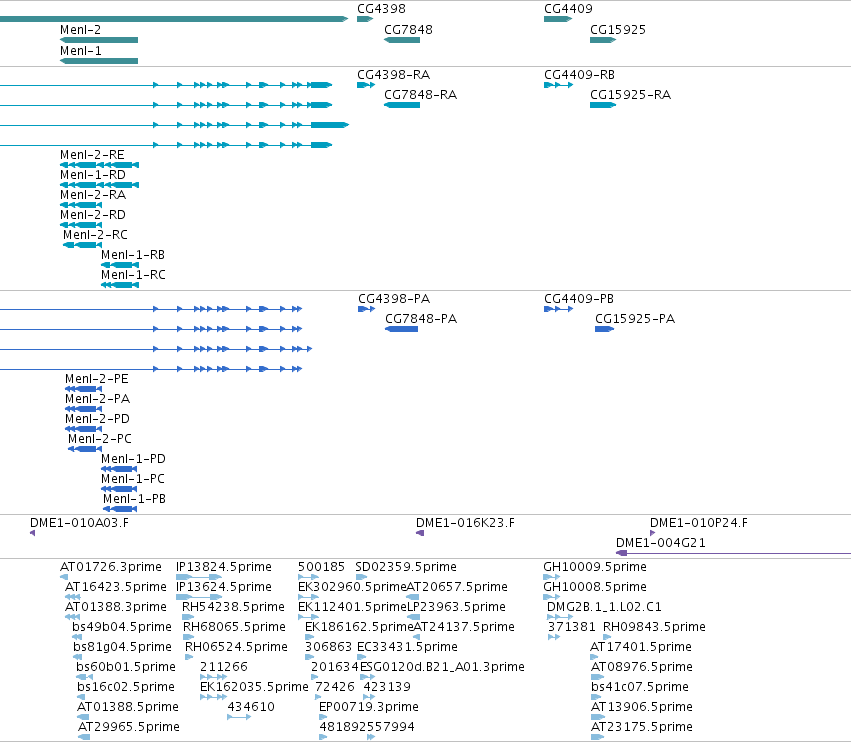This screenshot has height=742, width=851.
Task: Select transcript CG7848-RA
Action: click(402, 105)
